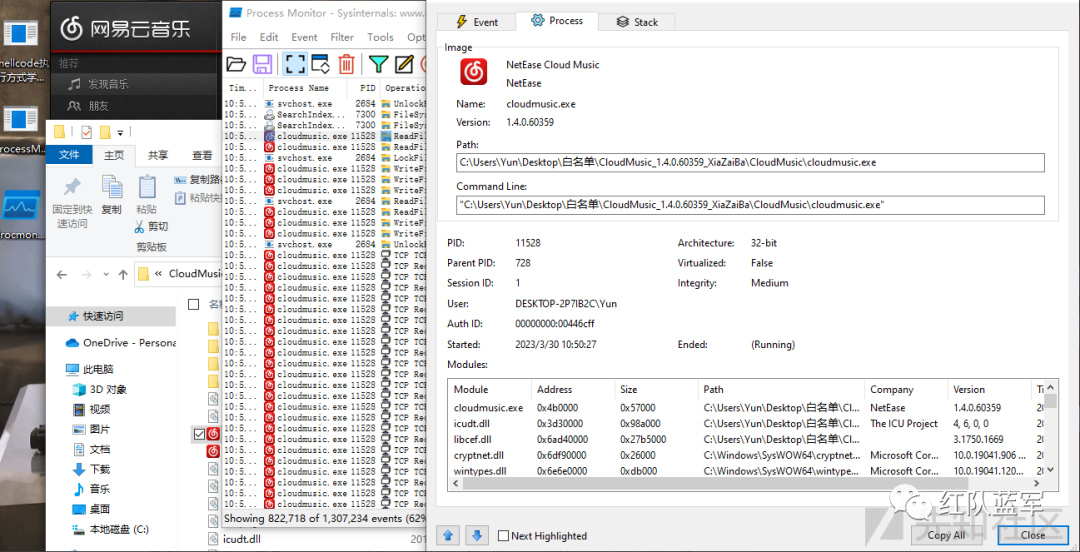1080x552 pixels.
Task: Select cryptnet.dll row in the Modules list
Action: click(x=746, y=455)
